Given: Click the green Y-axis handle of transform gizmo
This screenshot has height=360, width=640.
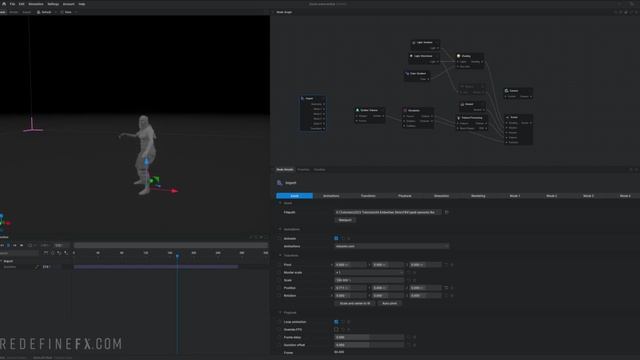Looking at the screenshot, I should [x=155, y=179].
